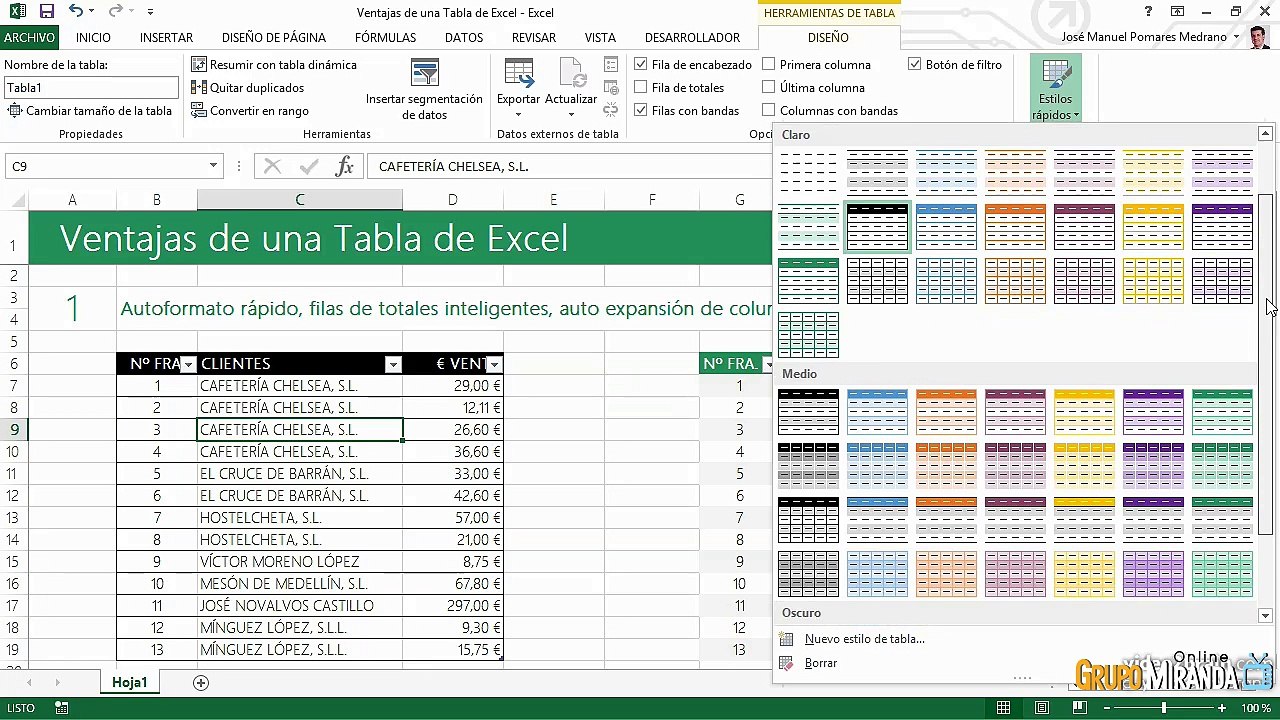This screenshot has width=1280, height=720.
Task: Switch to the DATOS tab
Action: [x=464, y=38]
